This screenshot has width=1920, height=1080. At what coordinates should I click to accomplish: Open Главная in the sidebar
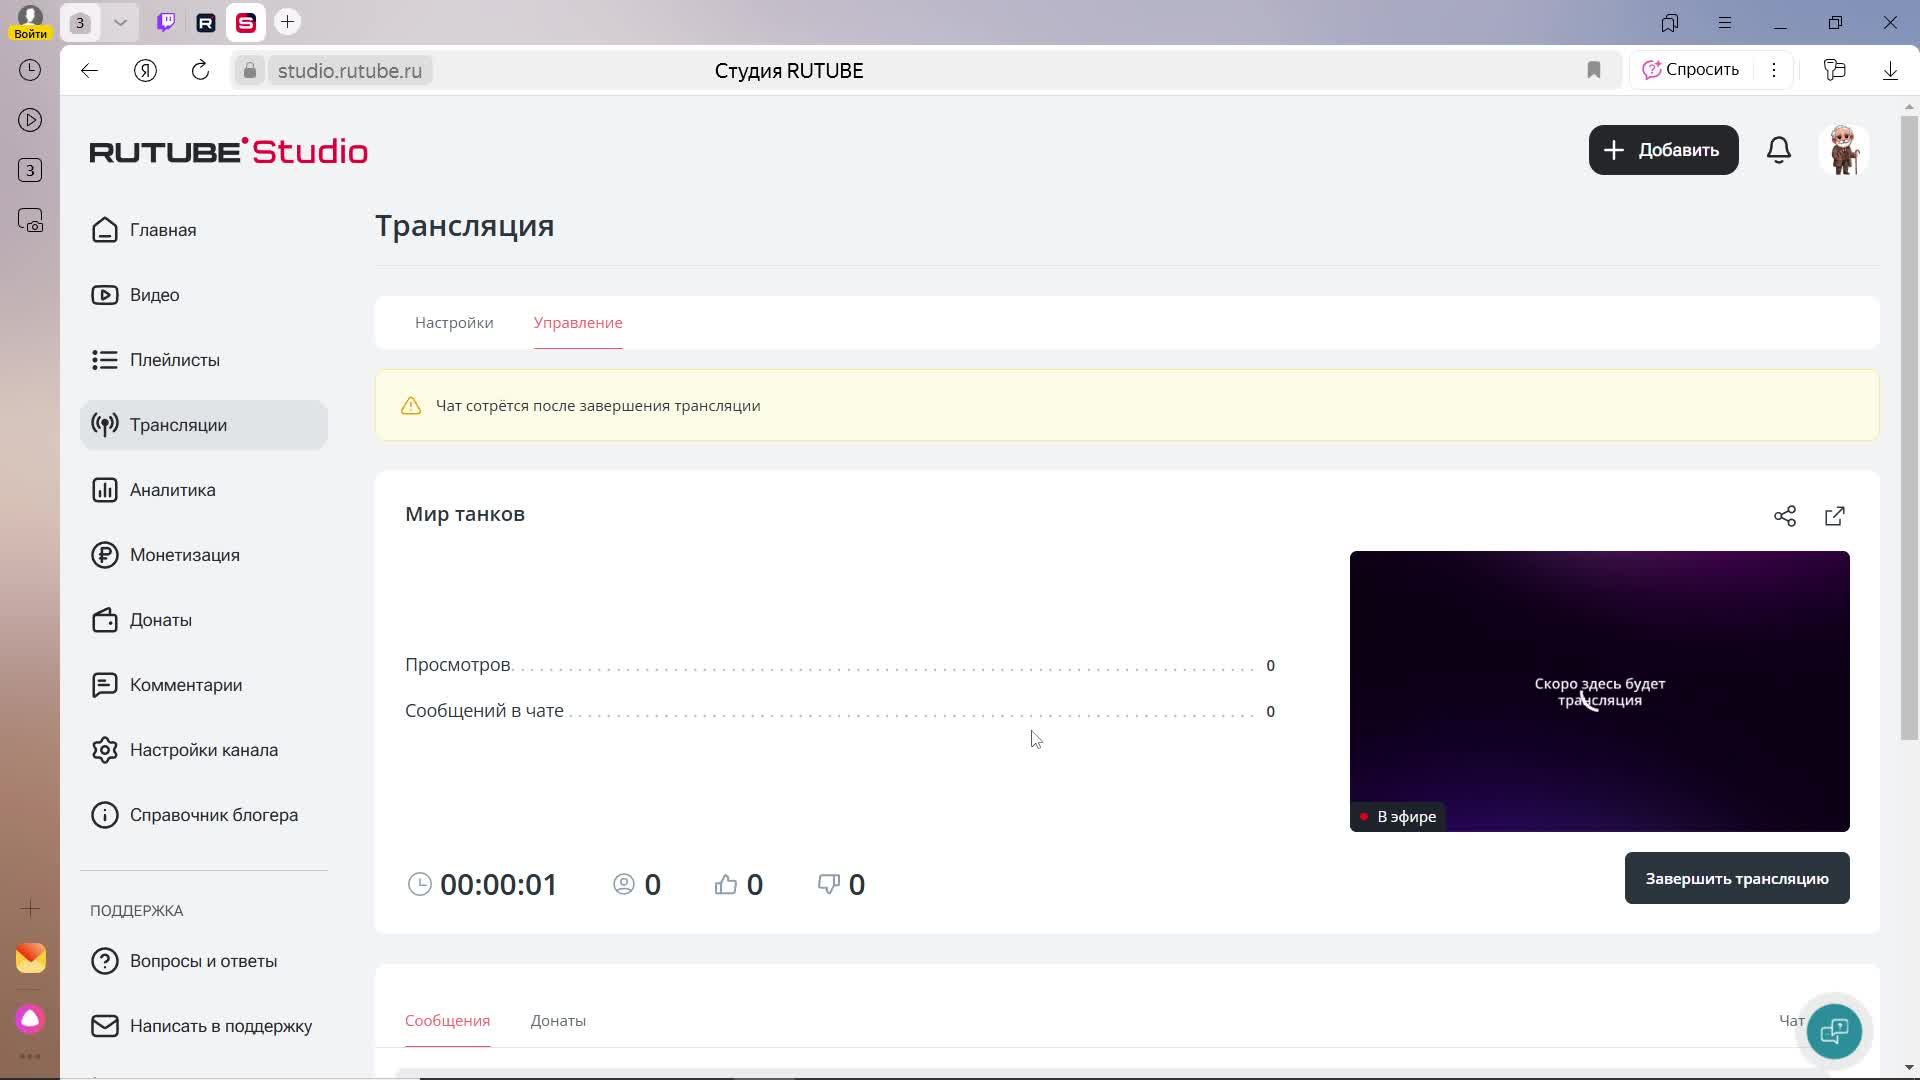pos(204,230)
